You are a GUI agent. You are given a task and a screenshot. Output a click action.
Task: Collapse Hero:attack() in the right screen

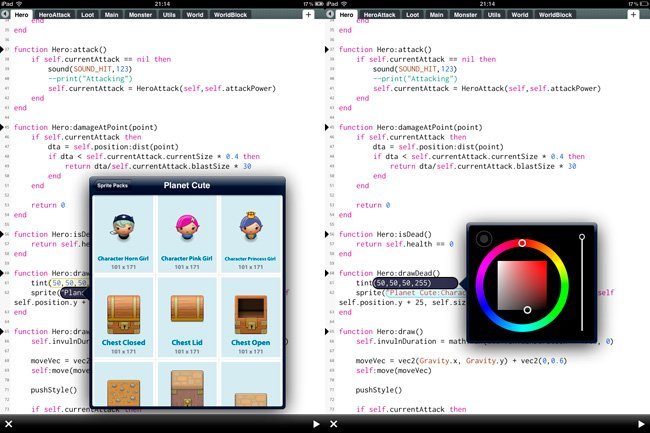pyautogui.click(x=327, y=49)
